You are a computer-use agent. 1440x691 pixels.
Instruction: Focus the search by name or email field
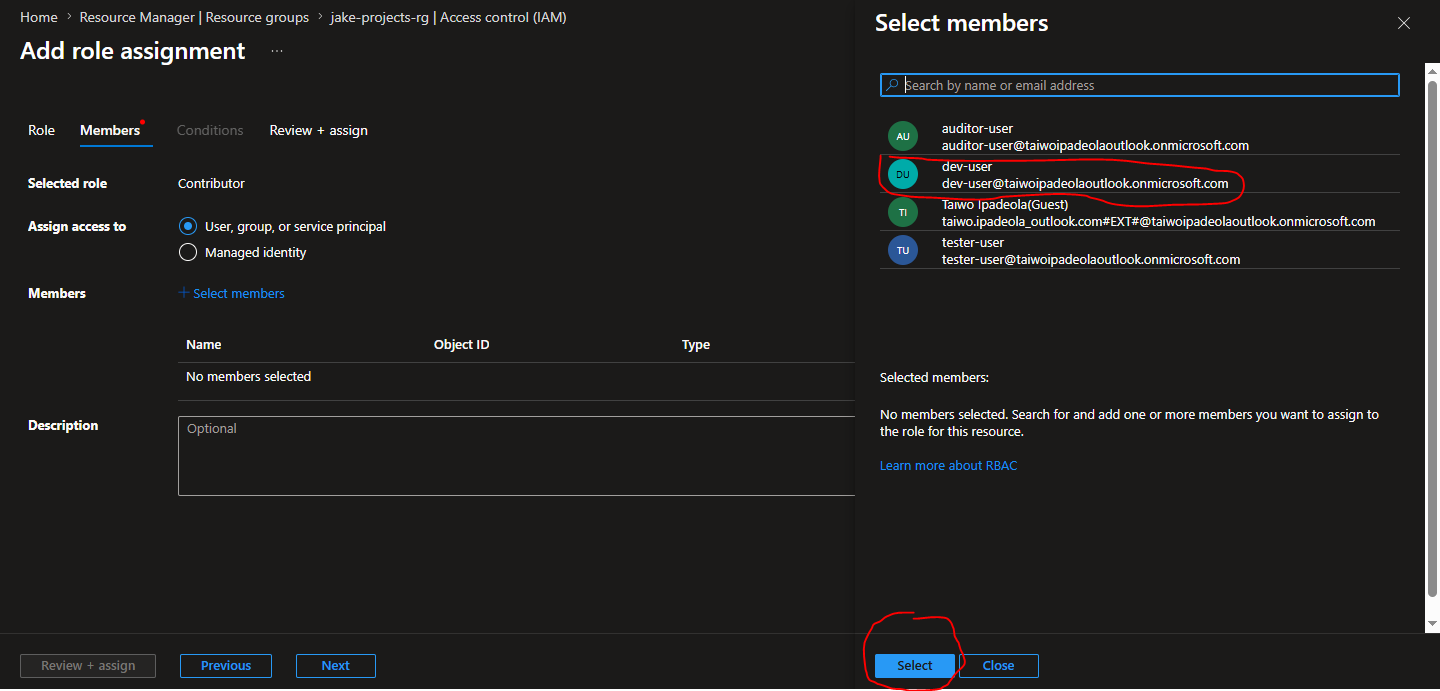[x=1140, y=85]
